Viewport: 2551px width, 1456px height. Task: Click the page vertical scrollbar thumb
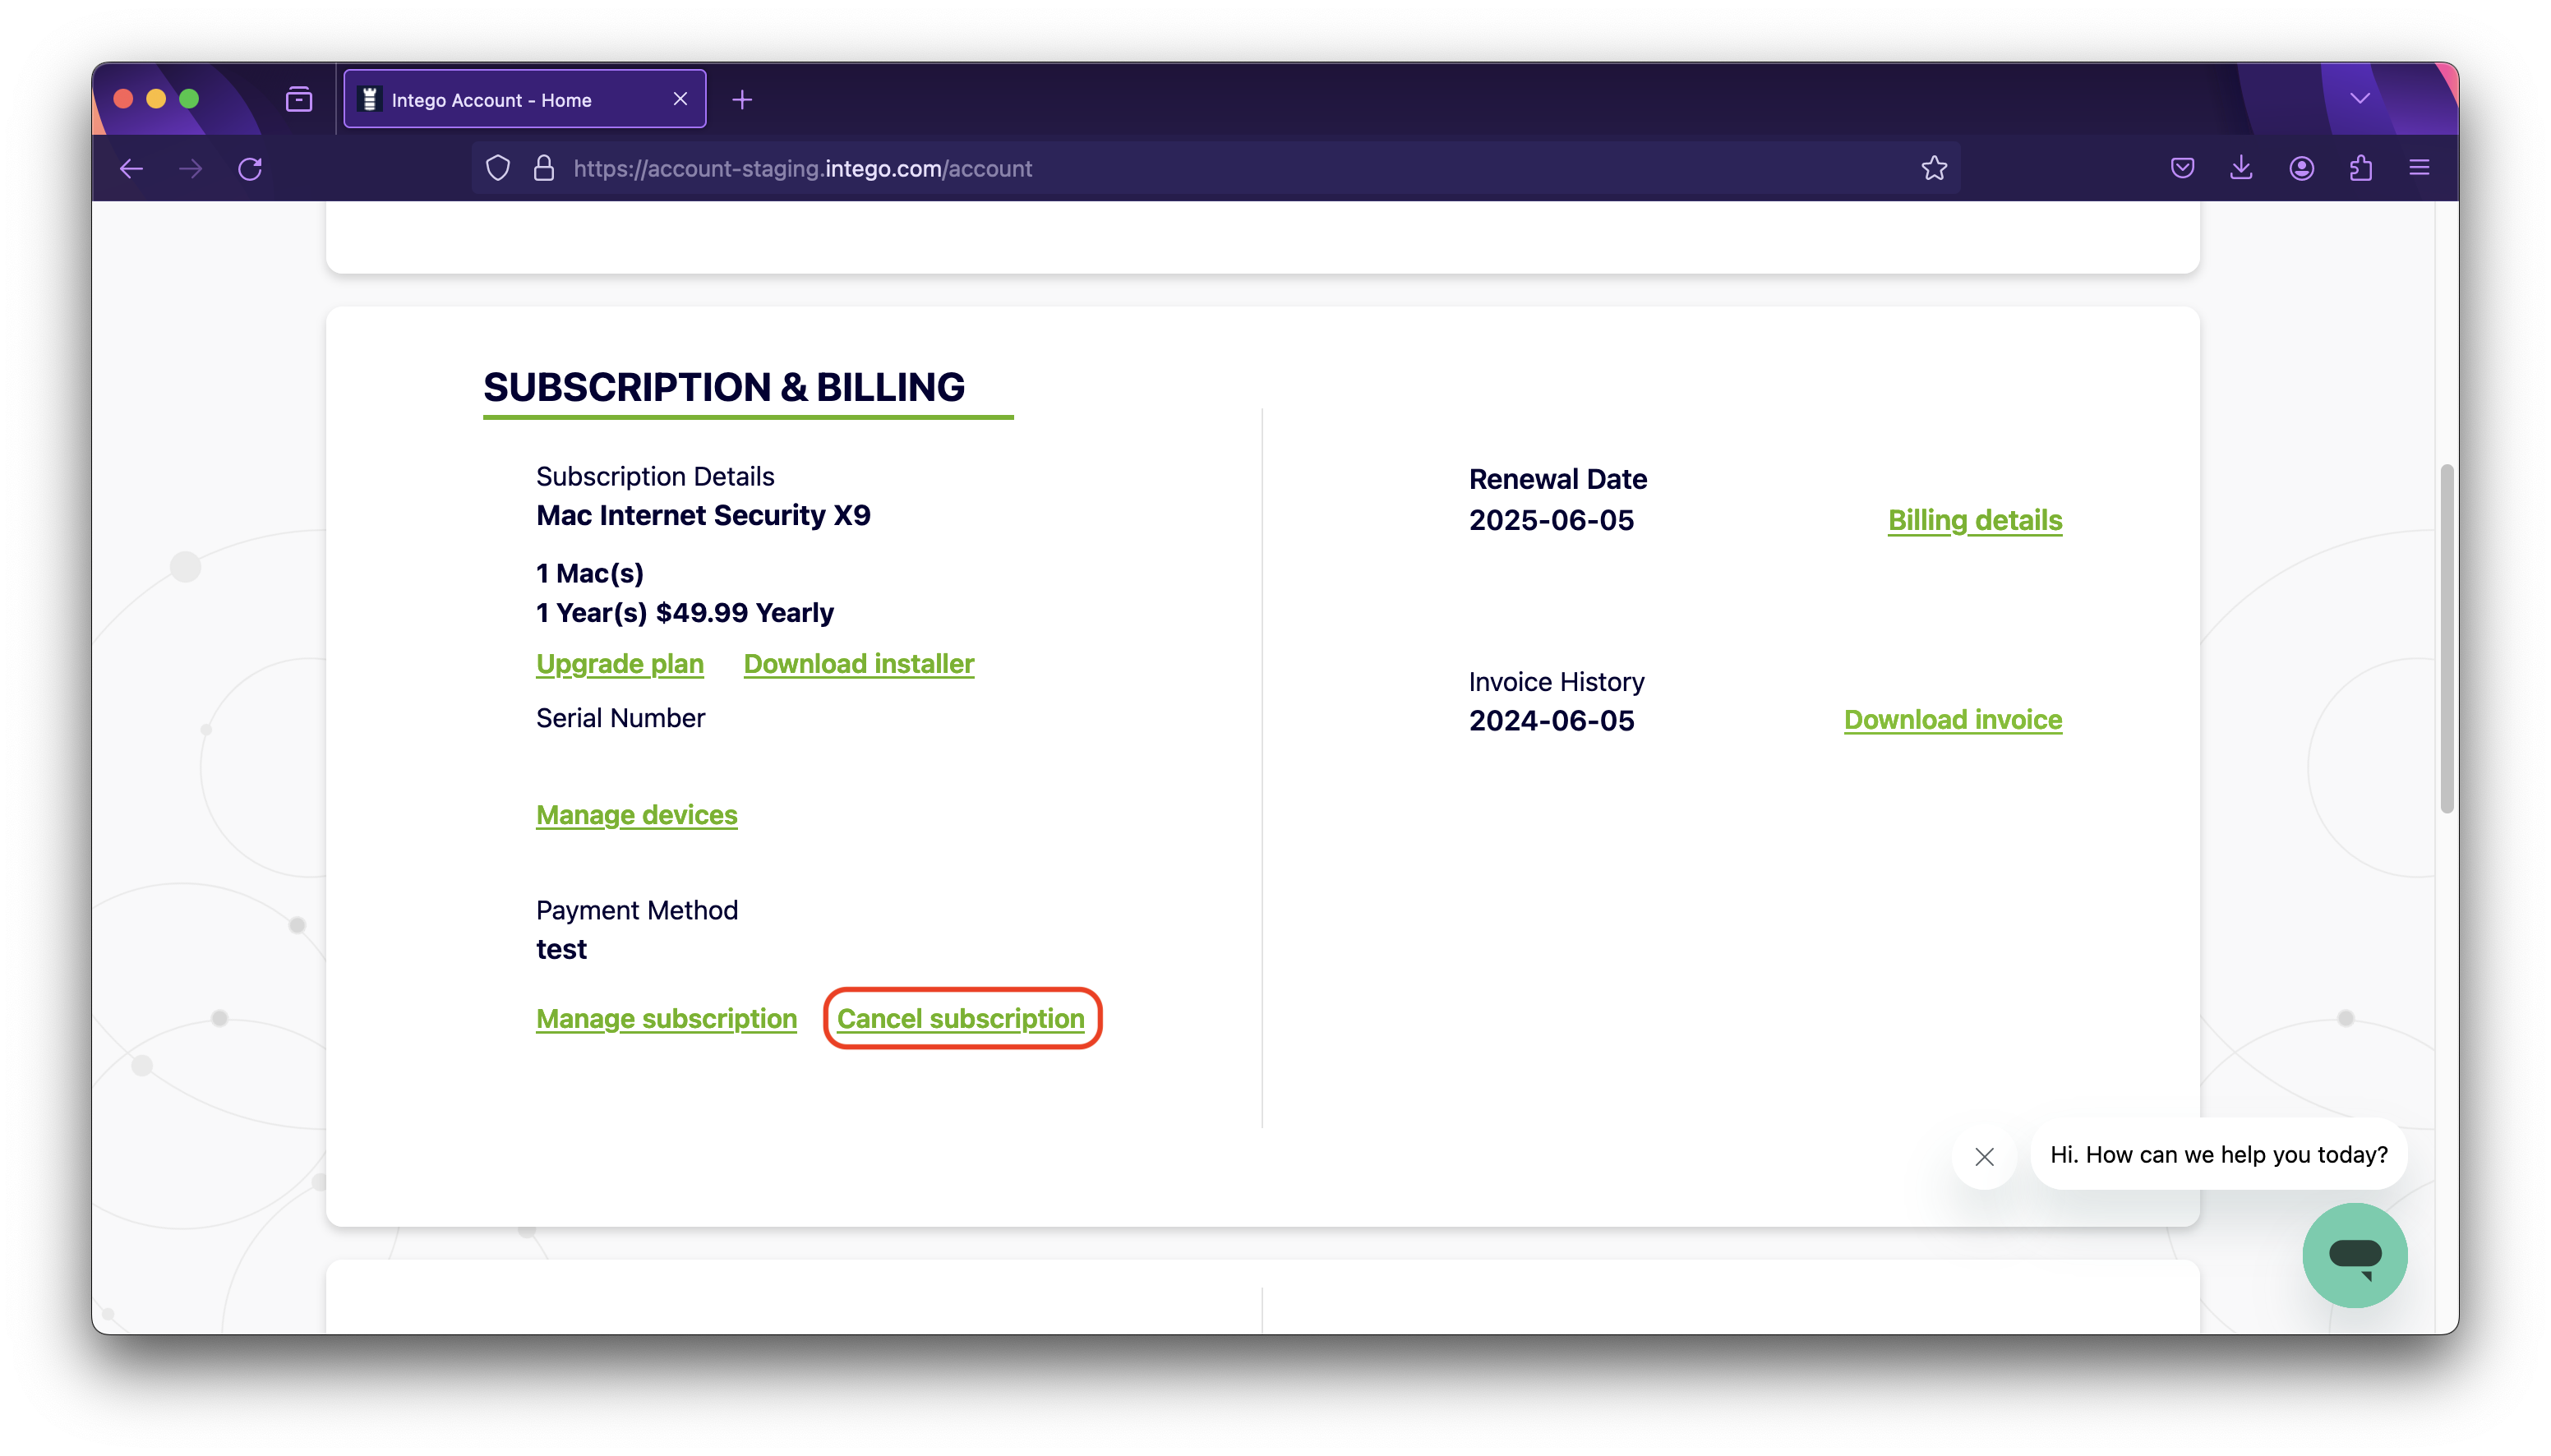point(2446,638)
